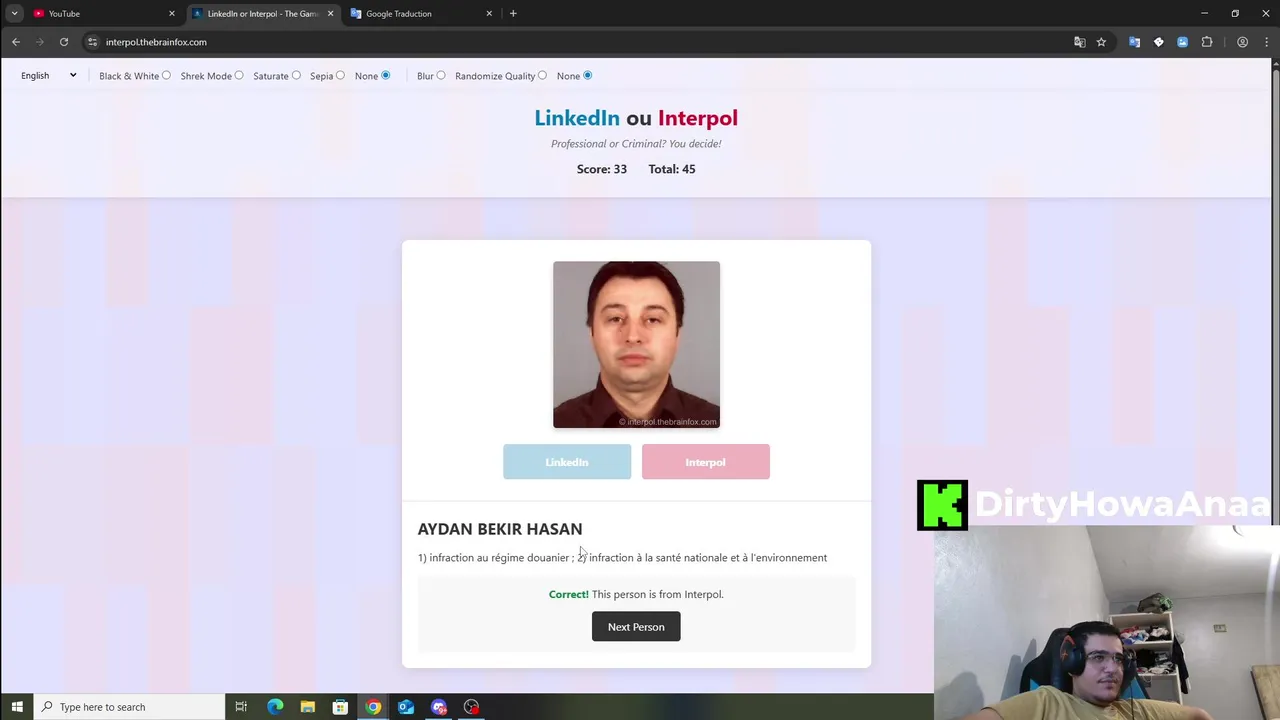
Task: Click the person's portrait photo
Action: click(x=636, y=344)
